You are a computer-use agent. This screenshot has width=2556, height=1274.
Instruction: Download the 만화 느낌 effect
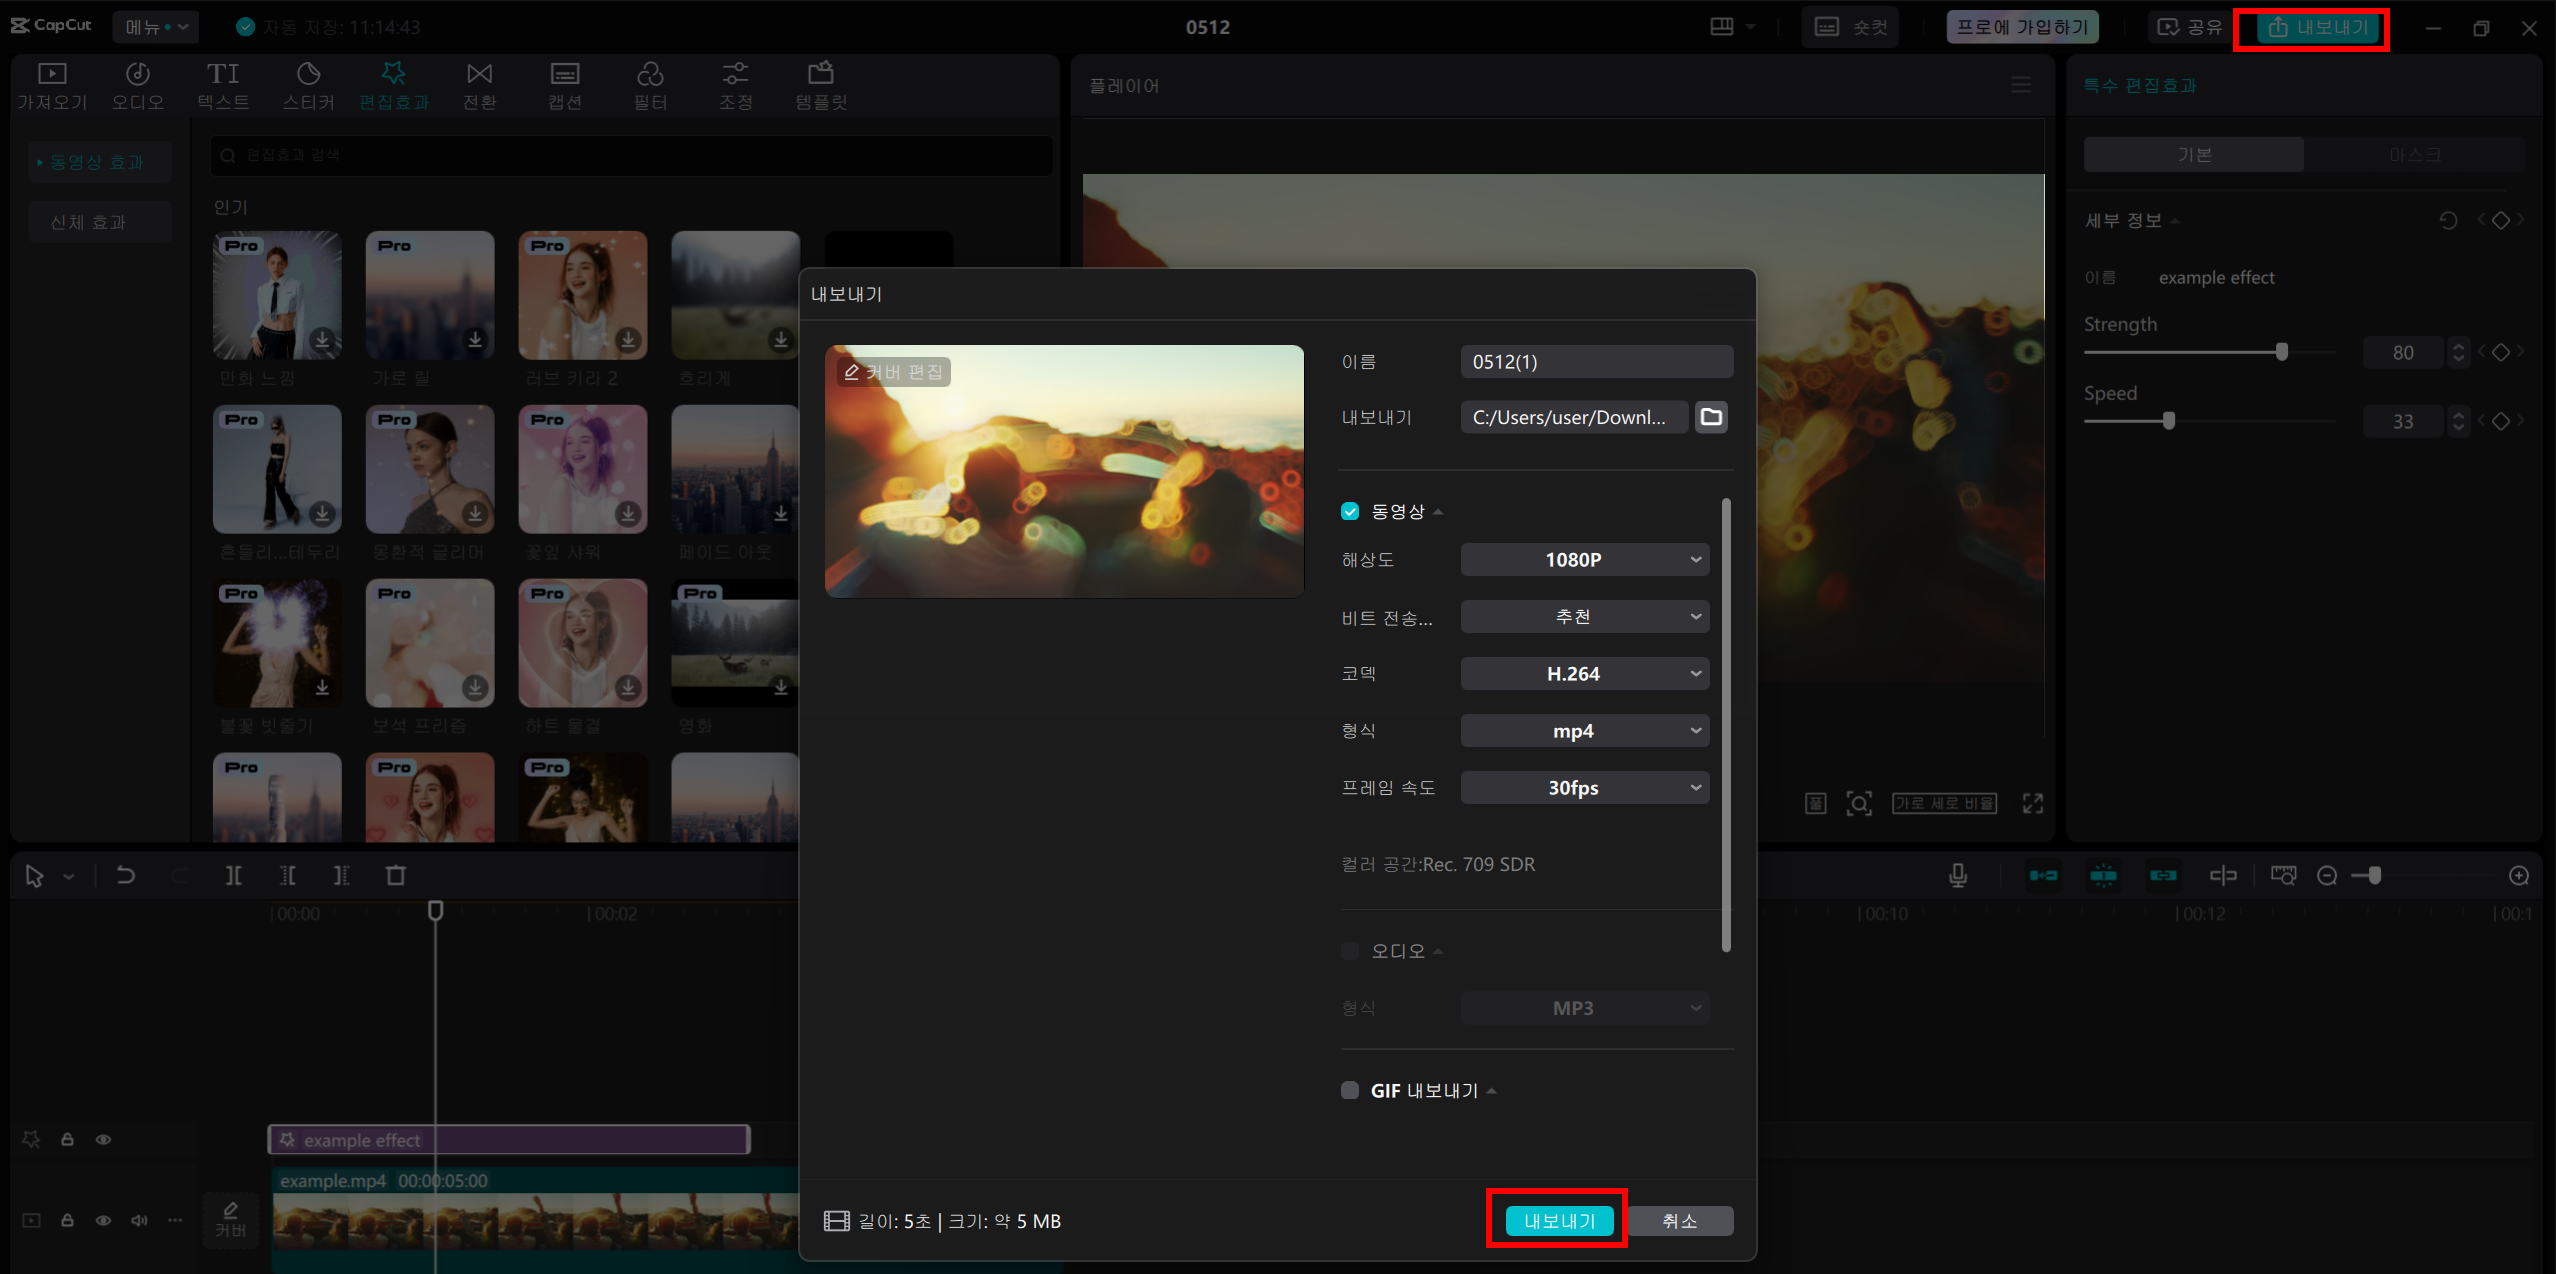point(322,340)
